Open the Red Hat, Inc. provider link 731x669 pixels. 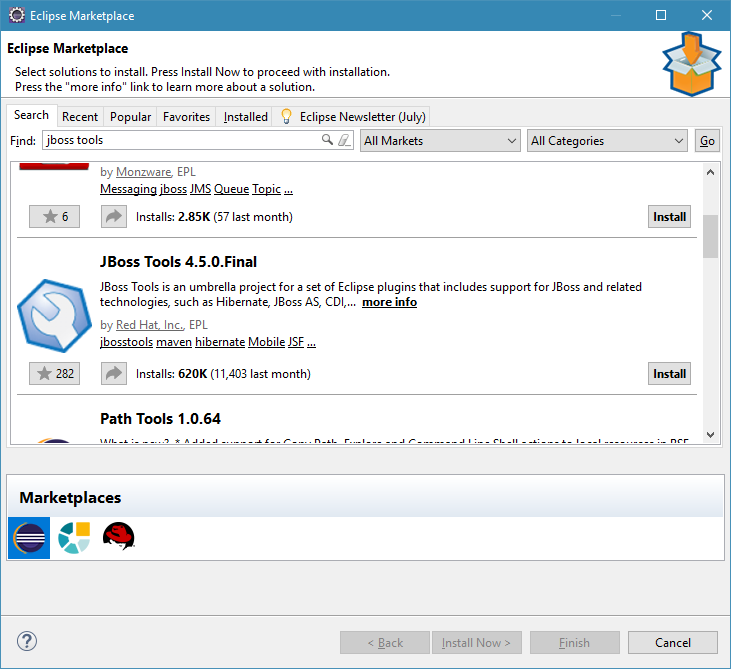tap(149, 324)
